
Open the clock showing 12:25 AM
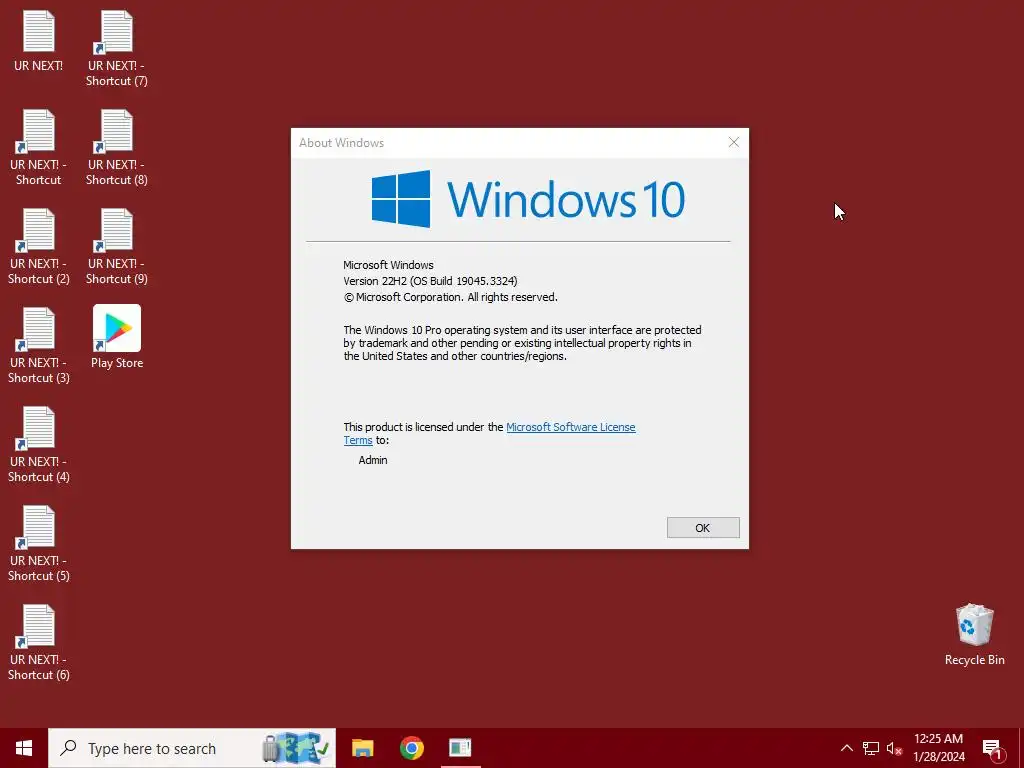click(x=938, y=748)
